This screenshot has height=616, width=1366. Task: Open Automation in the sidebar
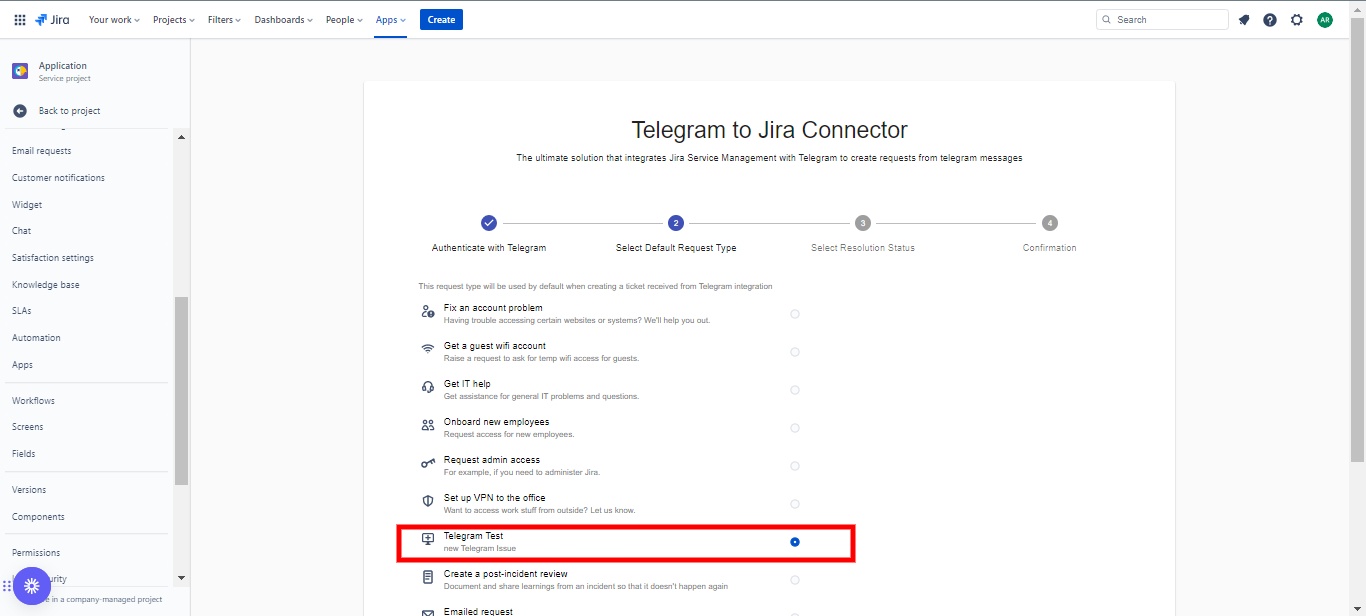(x=36, y=338)
